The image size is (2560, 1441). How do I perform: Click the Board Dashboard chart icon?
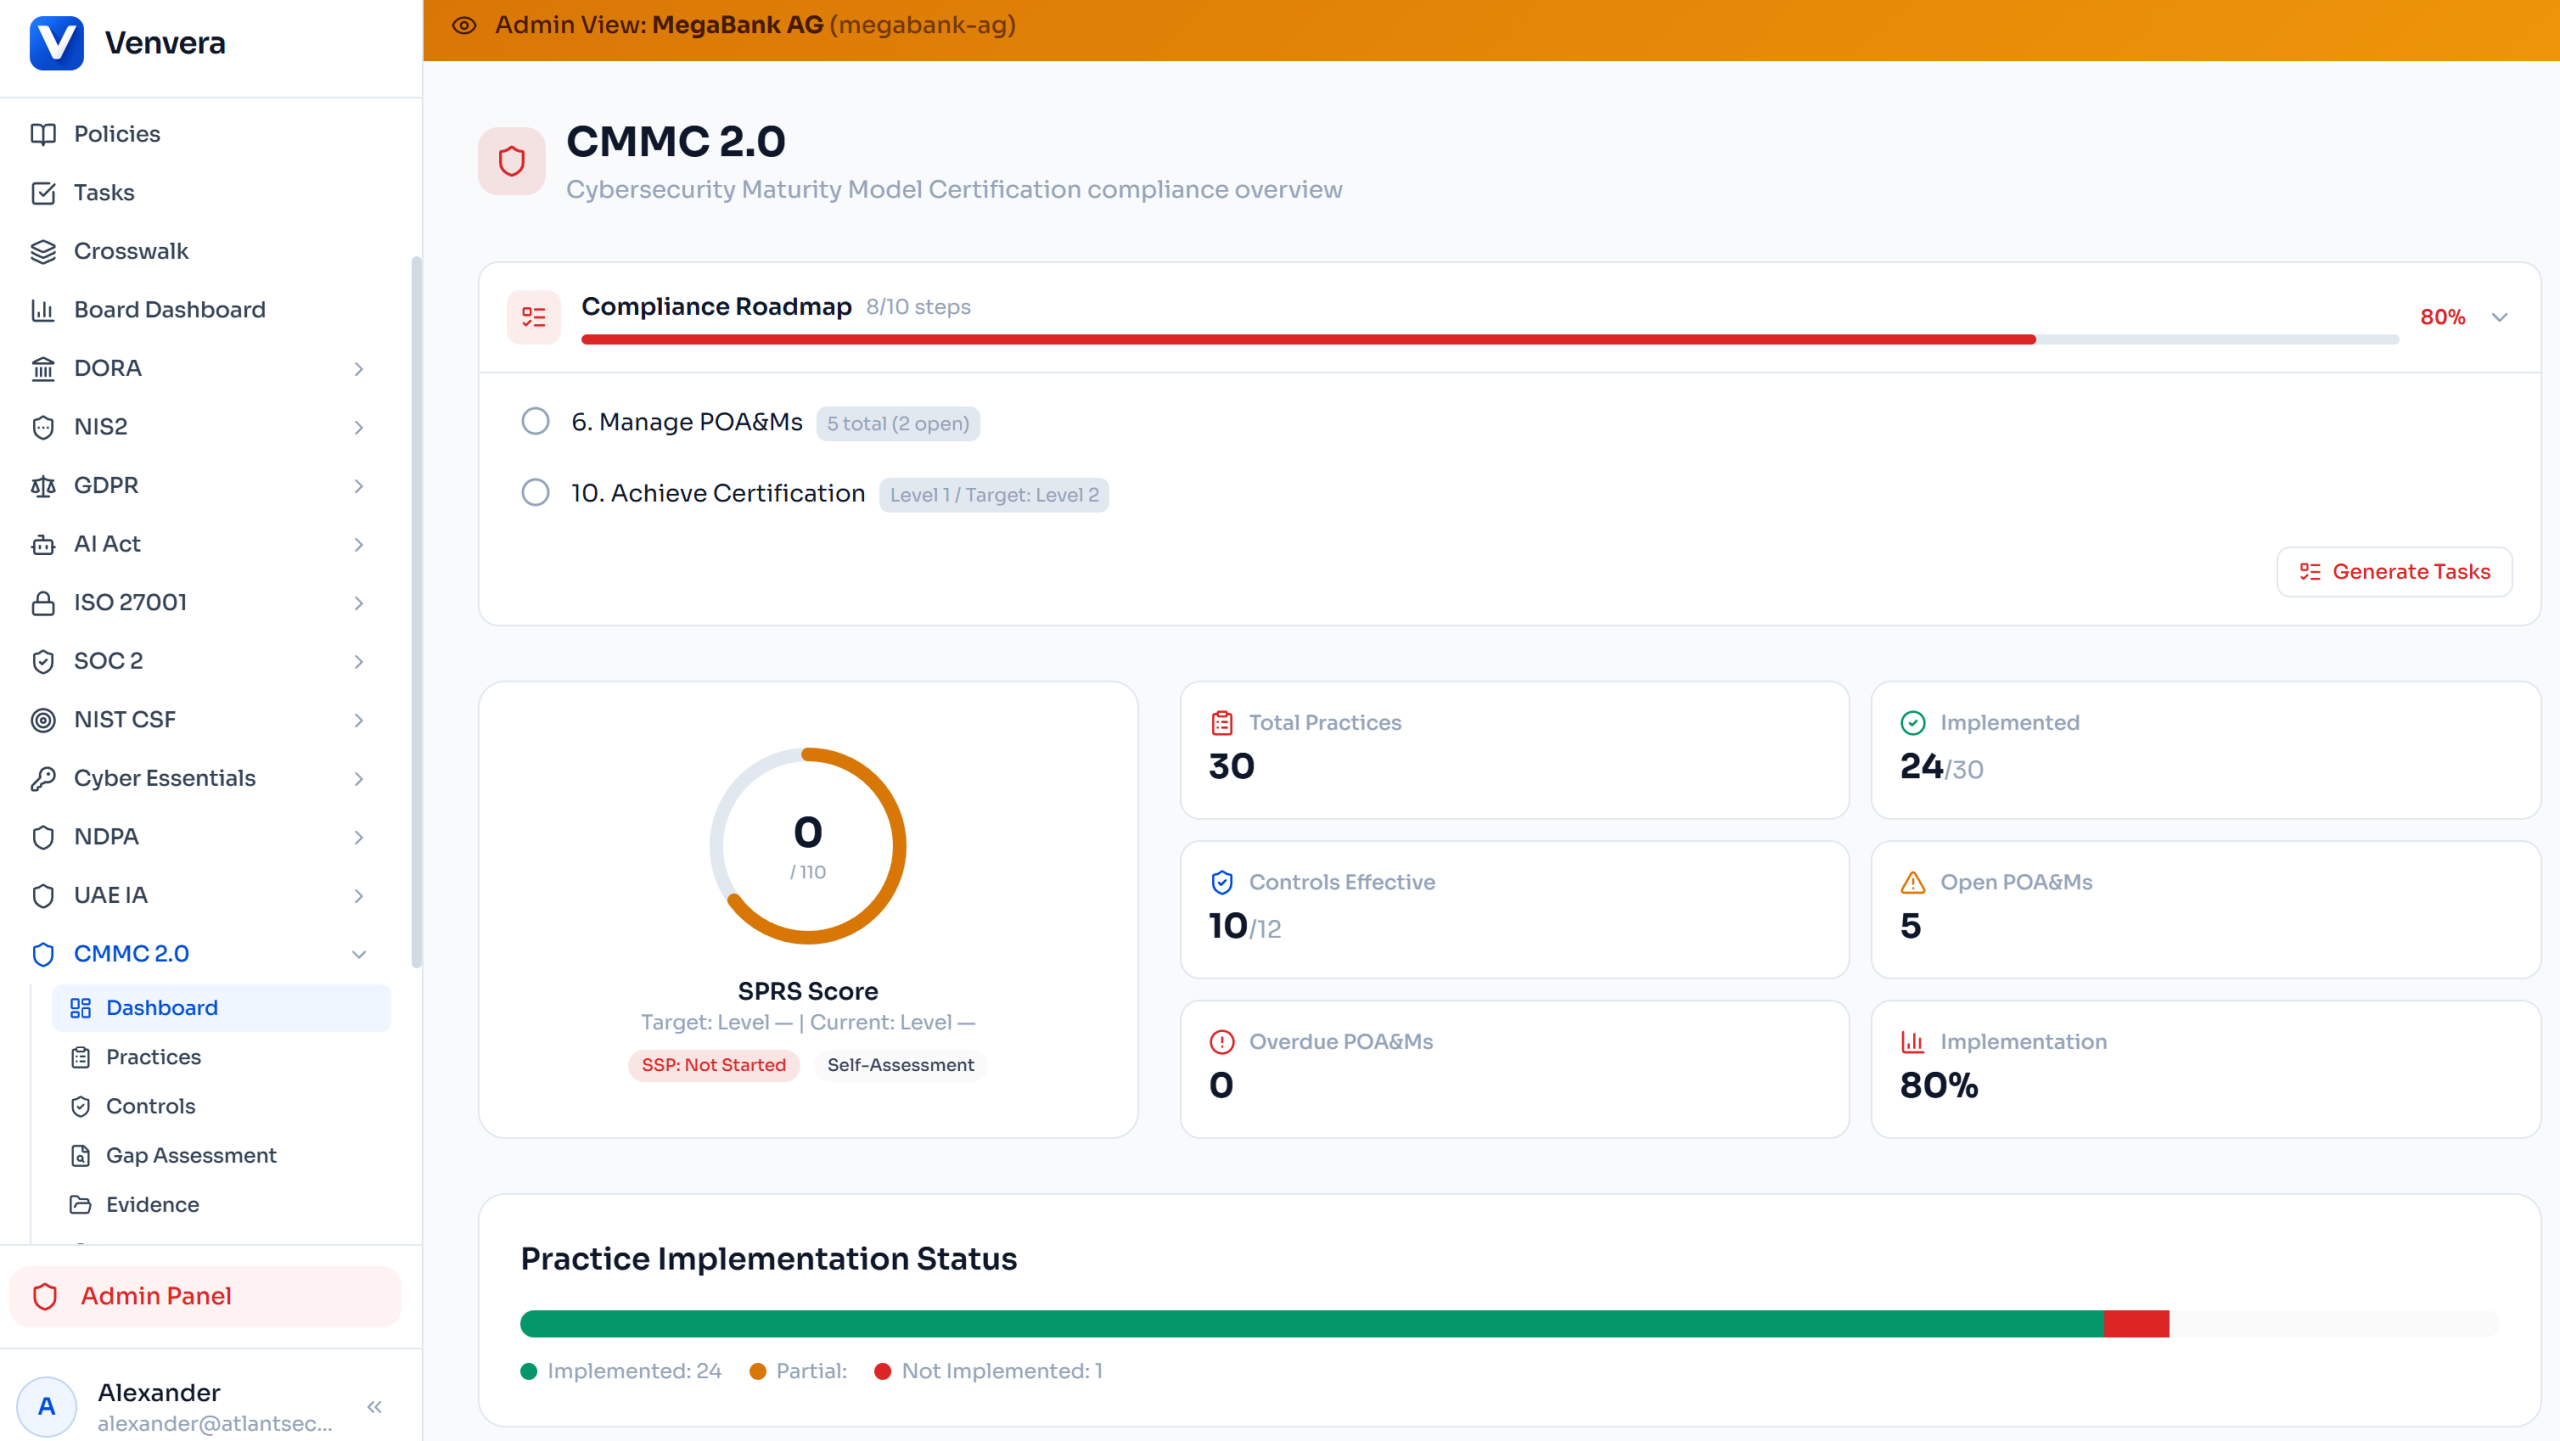click(43, 310)
